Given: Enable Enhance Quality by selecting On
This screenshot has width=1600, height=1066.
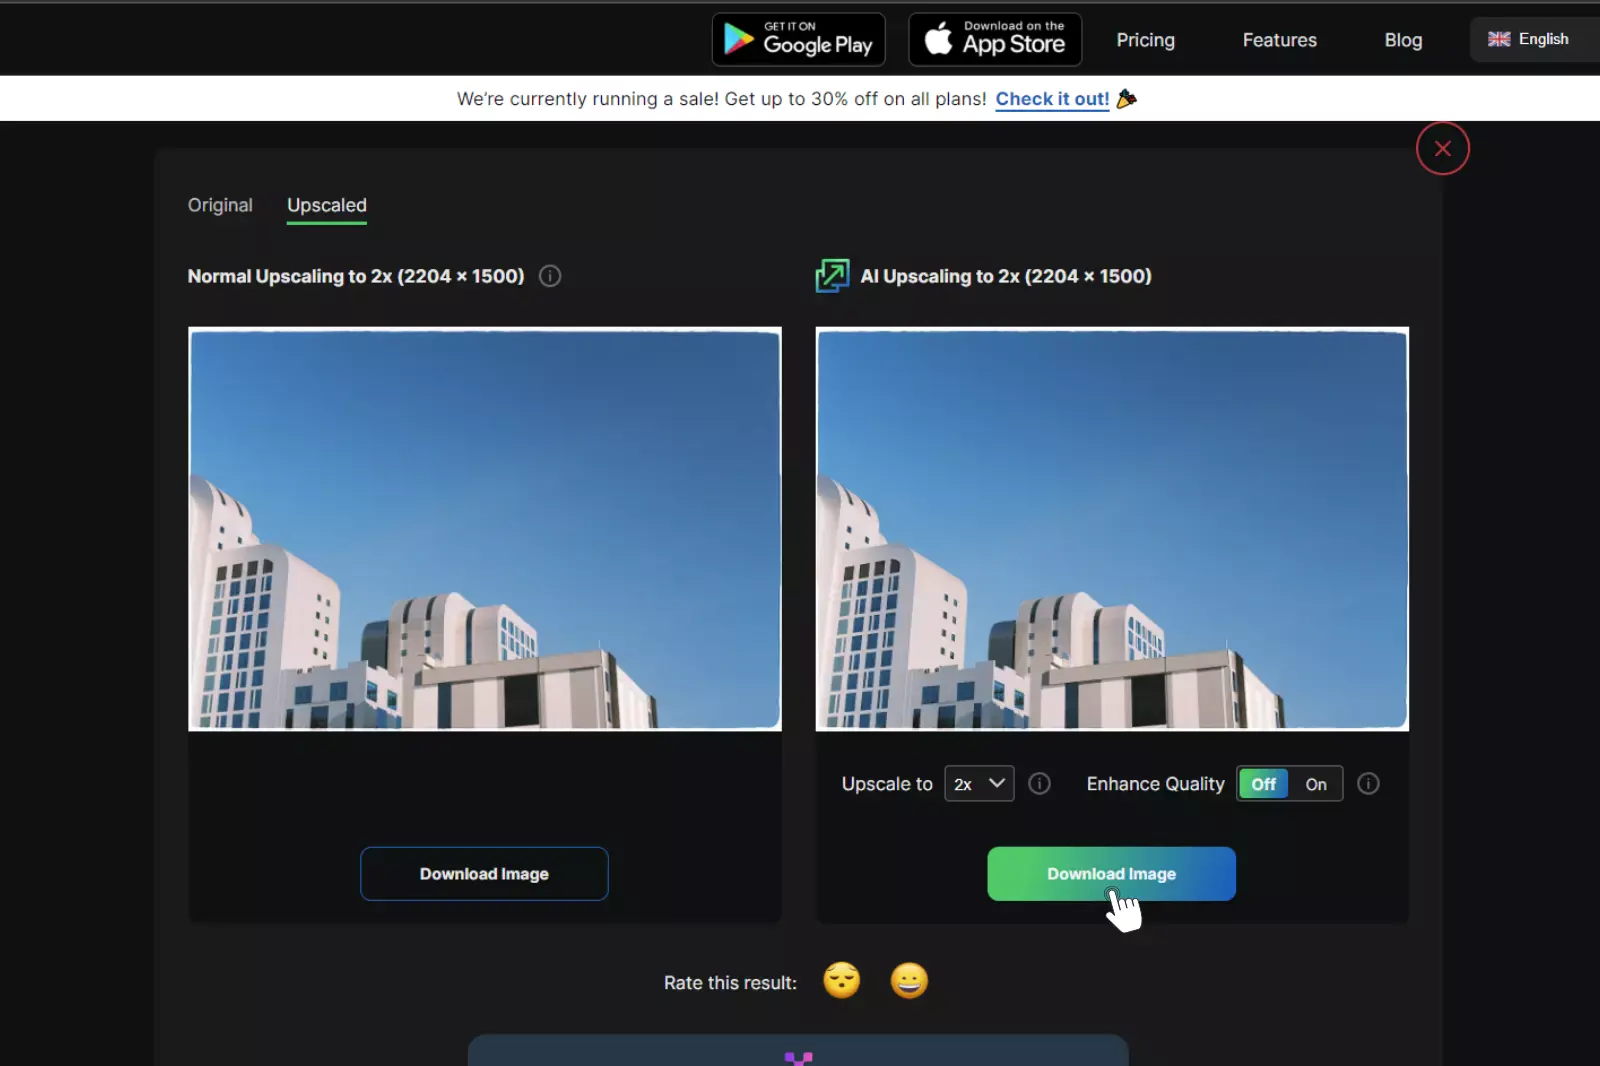Looking at the screenshot, I should pyautogui.click(x=1315, y=784).
